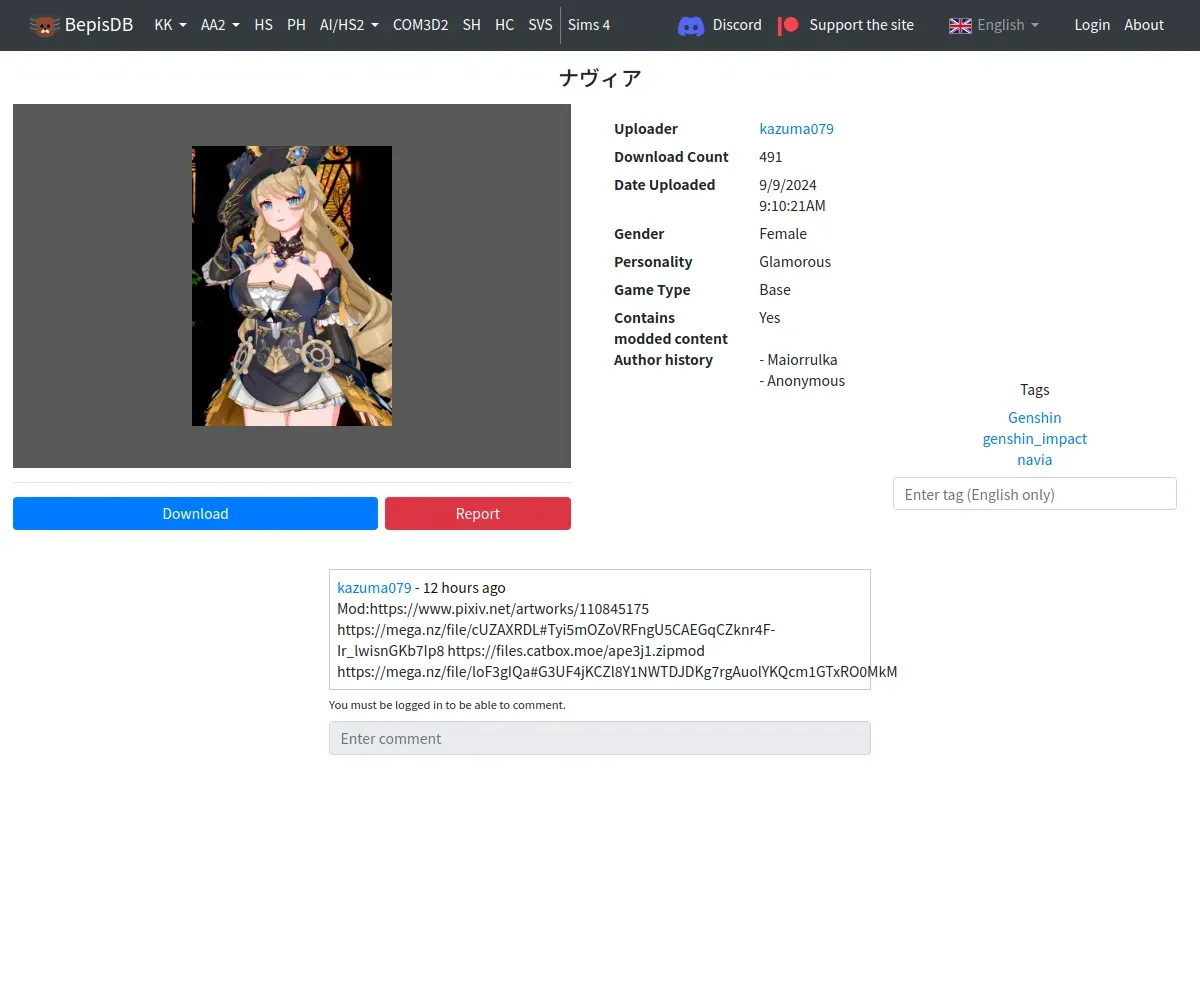Click the upload date 9/9/2024
Image resolution: width=1200 pixels, height=1000 pixels.
(788, 185)
